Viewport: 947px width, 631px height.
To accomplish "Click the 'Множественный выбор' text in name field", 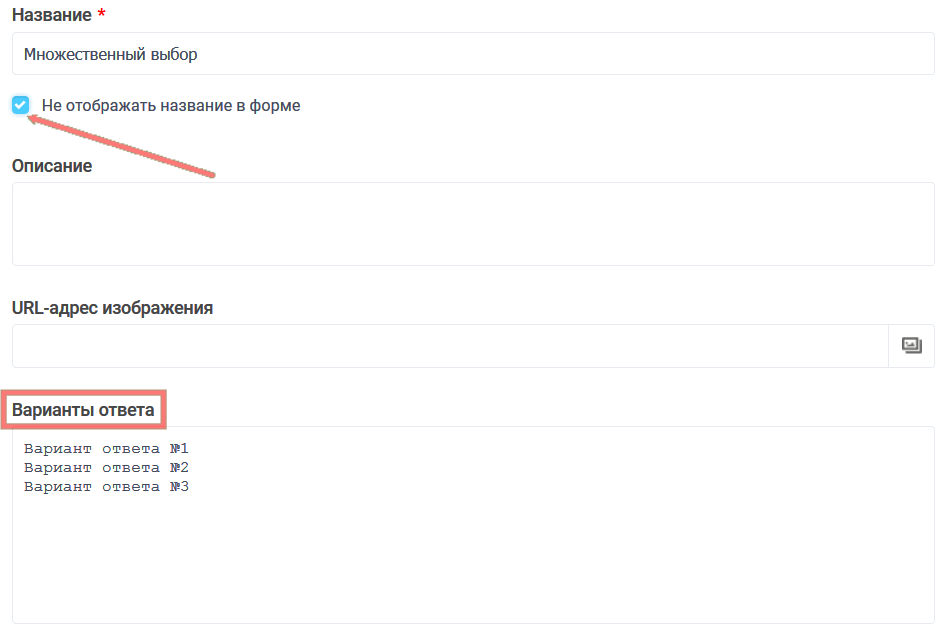I will 110,54.
